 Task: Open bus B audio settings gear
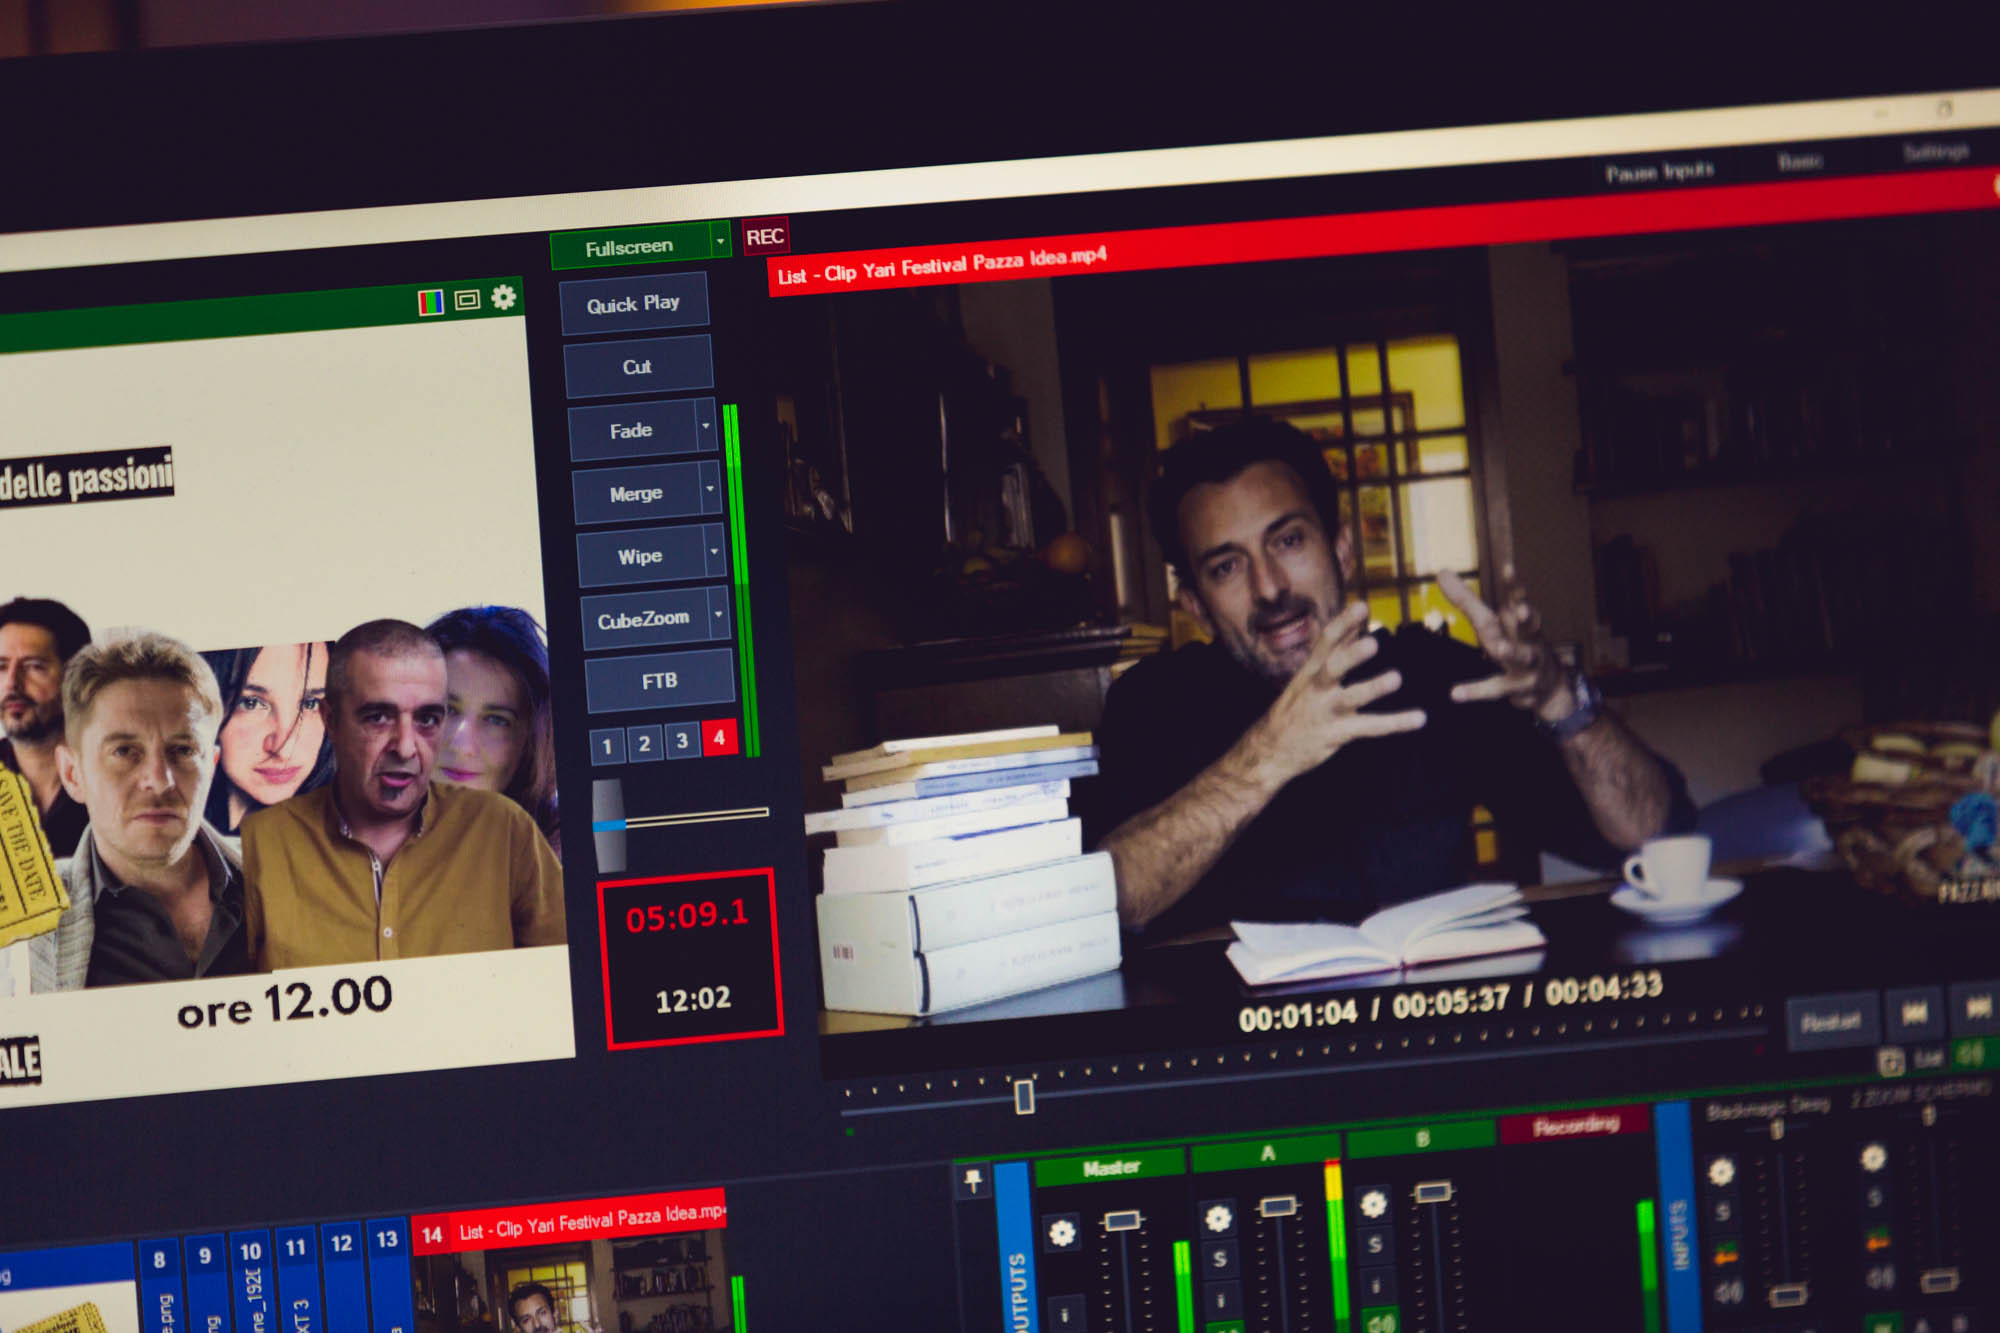pyautogui.click(x=1373, y=1203)
